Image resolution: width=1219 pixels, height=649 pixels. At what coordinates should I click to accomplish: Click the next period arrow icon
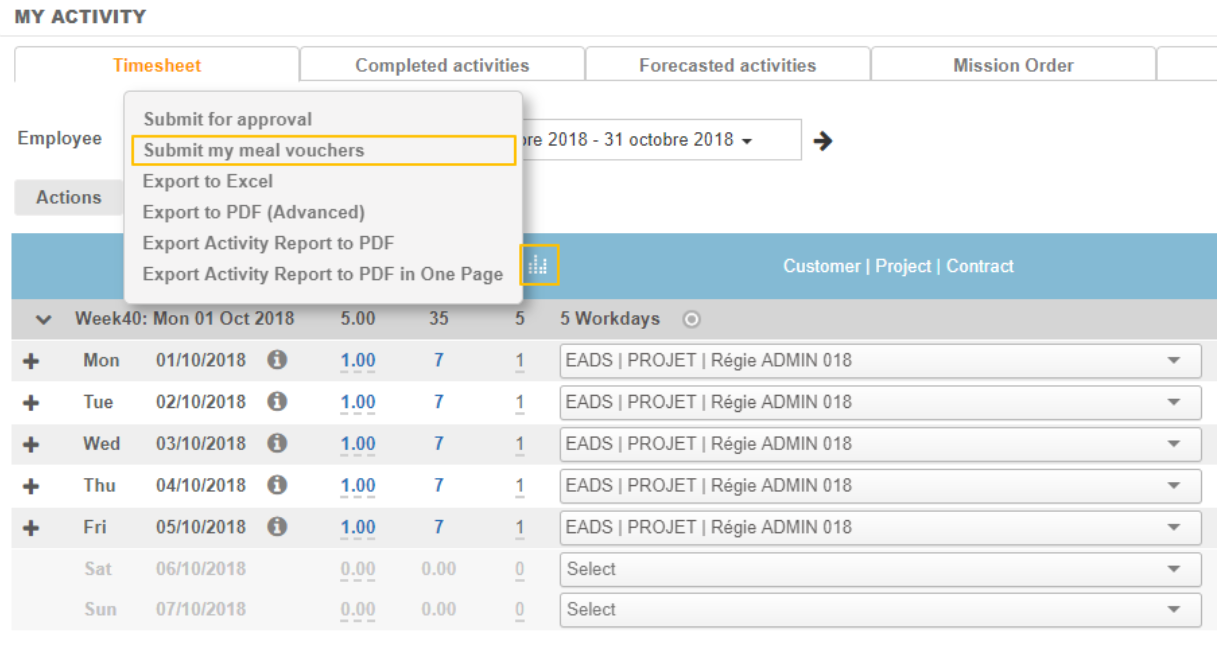(x=822, y=141)
